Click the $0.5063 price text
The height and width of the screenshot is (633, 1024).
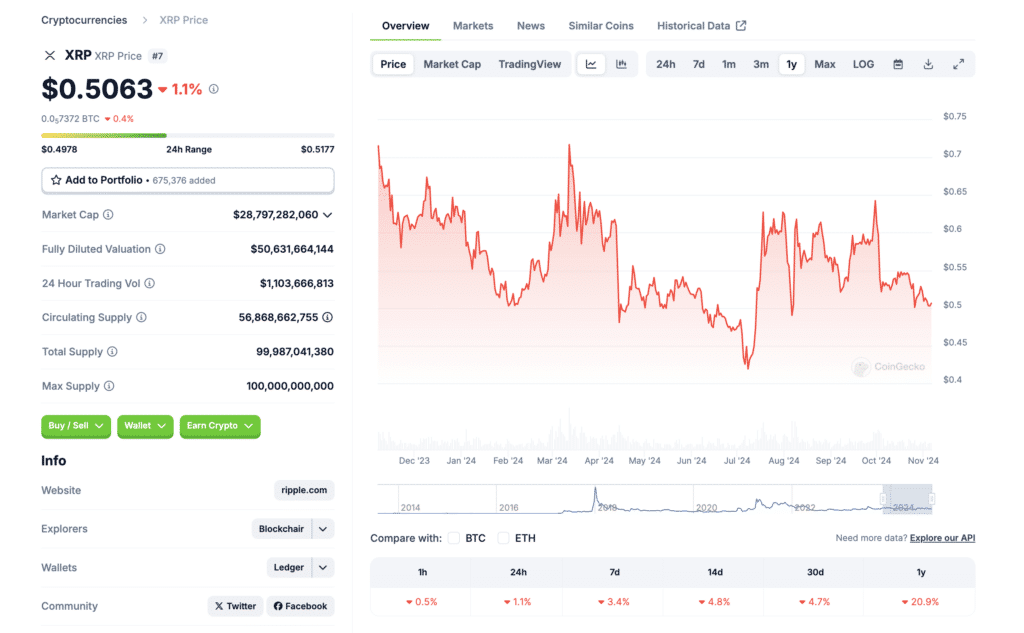tap(97, 89)
